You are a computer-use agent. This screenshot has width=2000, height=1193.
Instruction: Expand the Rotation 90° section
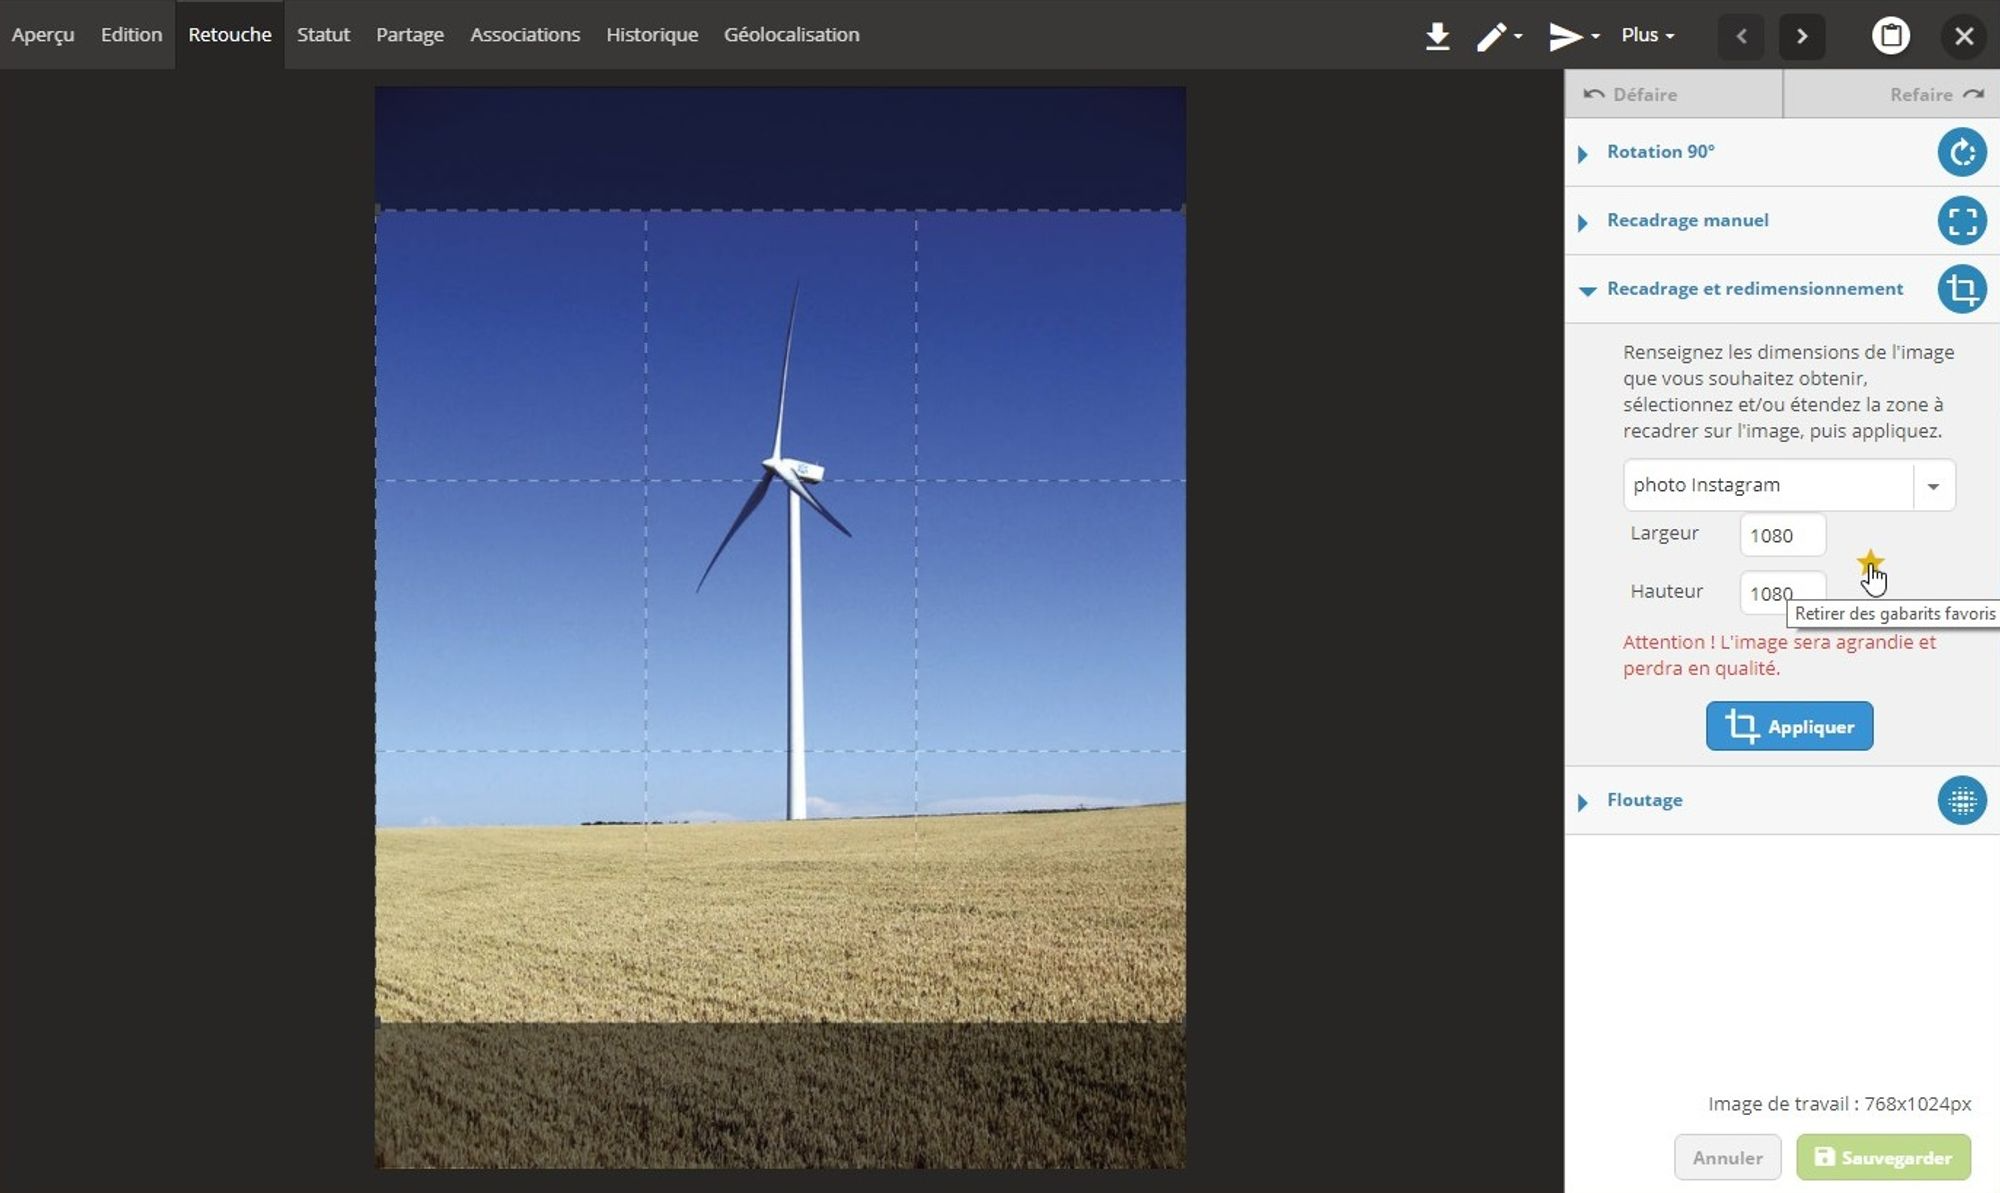[x=1660, y=152]
